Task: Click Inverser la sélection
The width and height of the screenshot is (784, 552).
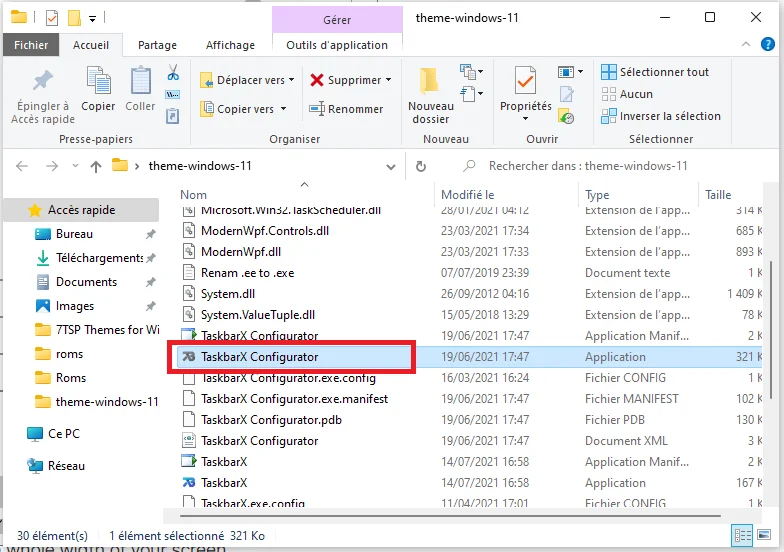Action: (661, 116)
